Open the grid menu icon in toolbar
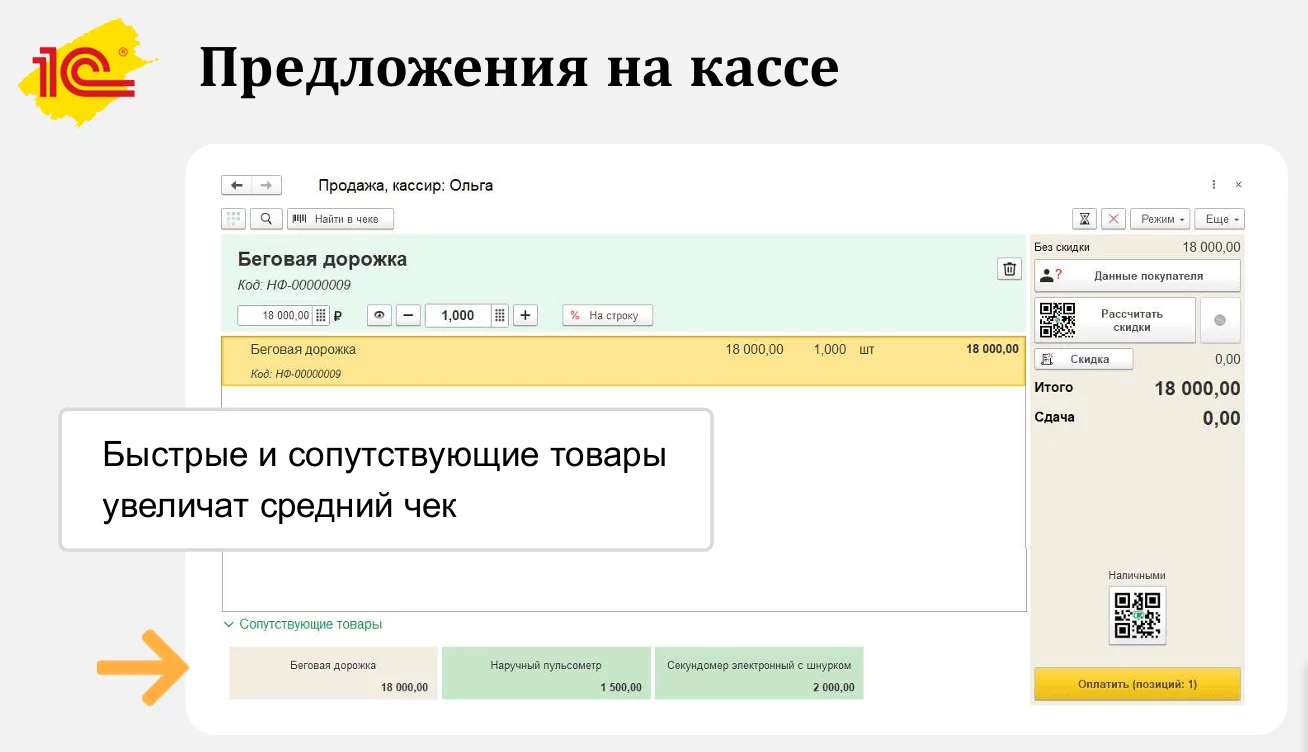The height and width of the screenshot is (752, 1308). pos(234,219)
